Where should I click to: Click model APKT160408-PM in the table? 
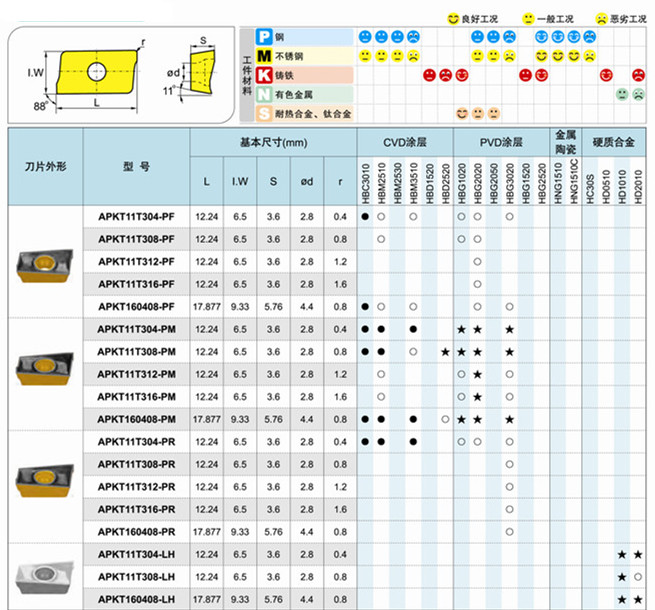[x=136, y=419]
